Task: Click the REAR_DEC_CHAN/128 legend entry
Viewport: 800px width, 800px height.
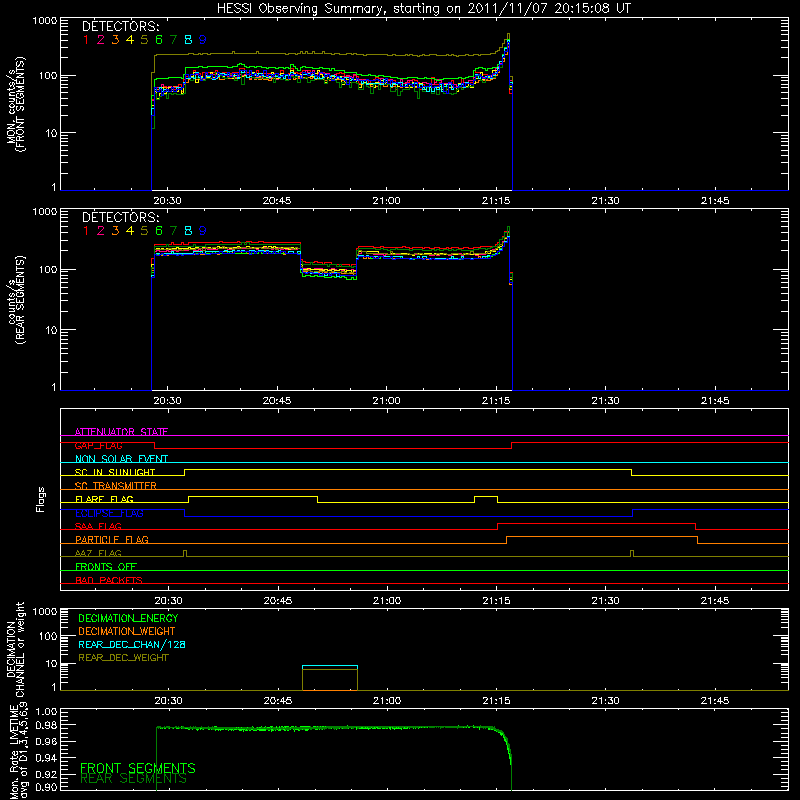Action: (x=132, y=644)
